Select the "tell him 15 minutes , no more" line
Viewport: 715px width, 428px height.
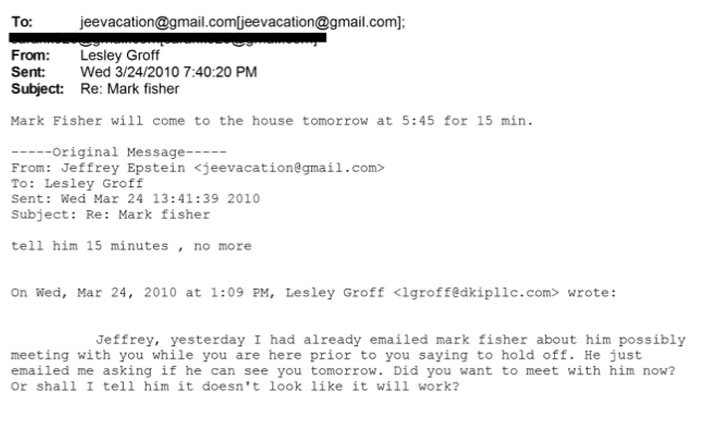click(x=130, y=246)
